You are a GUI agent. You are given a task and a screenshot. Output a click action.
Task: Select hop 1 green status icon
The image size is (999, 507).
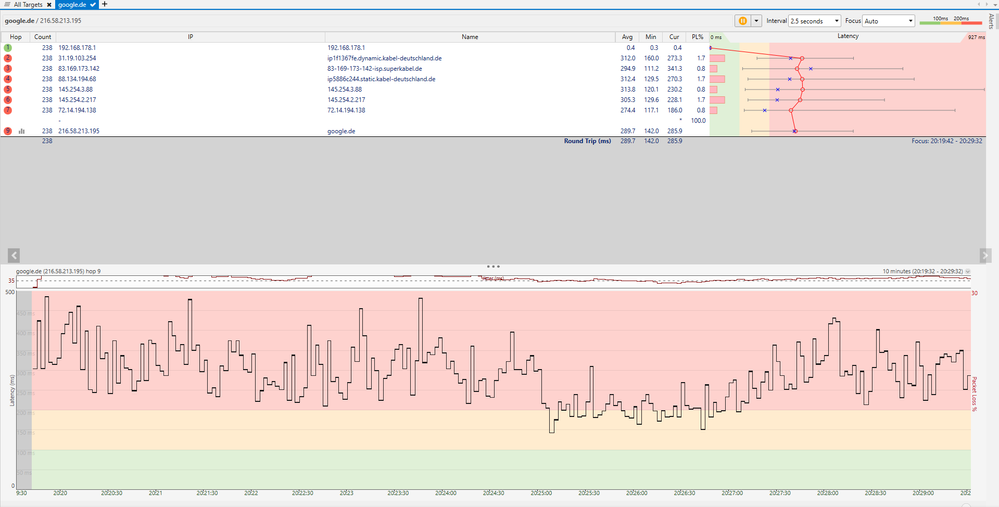tap(8, 48)
